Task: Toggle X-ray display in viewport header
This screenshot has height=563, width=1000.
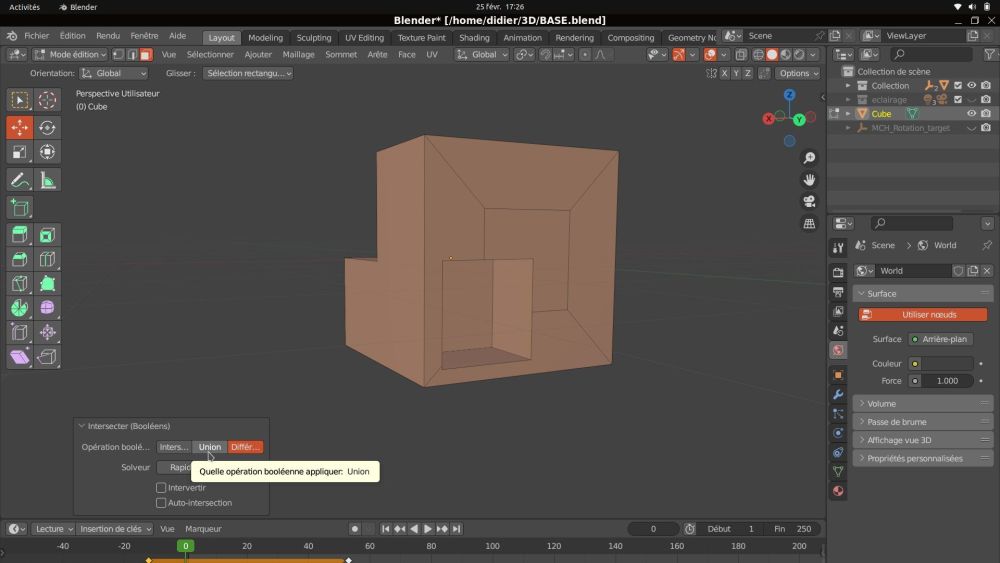Action: 740,55
